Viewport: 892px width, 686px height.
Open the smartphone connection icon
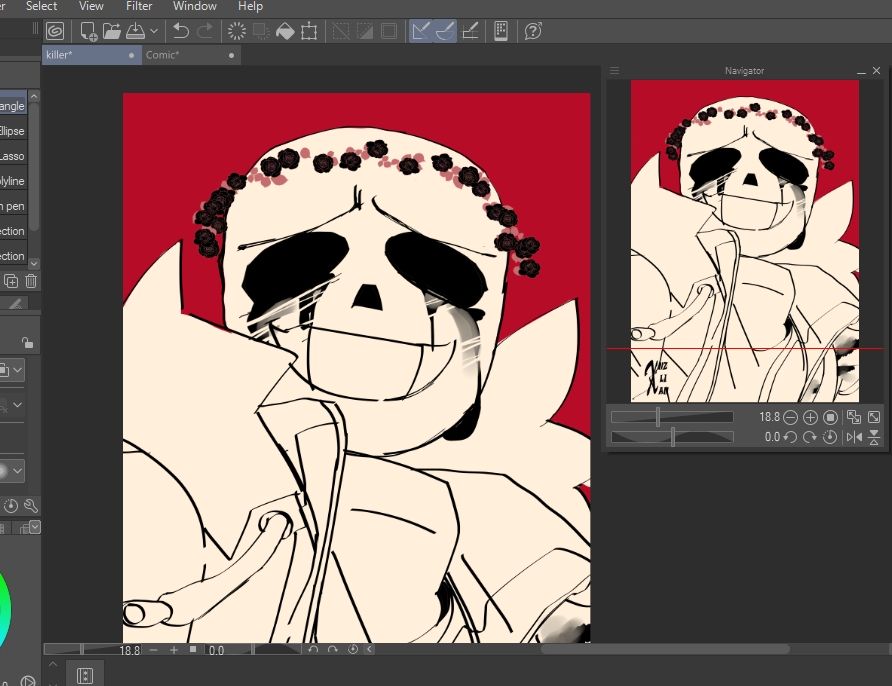tap(501, 31)
